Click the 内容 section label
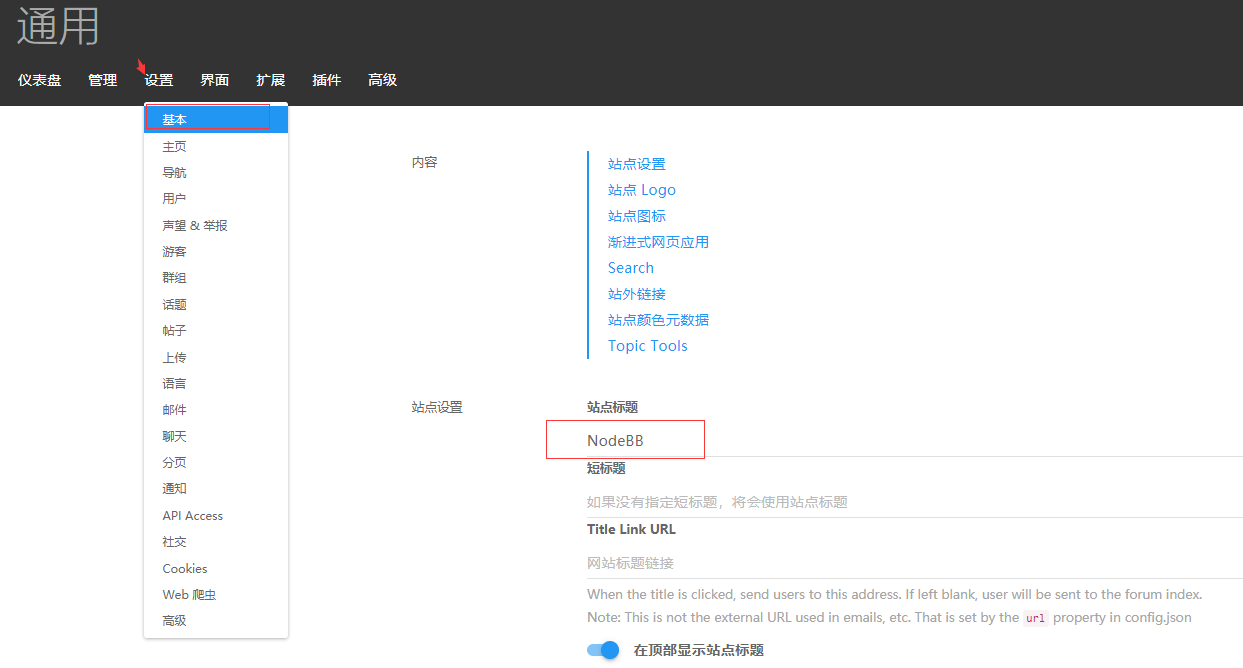The width and height of the screenshot is (1243, 668). pyautogui.click(x=424, y=162)
